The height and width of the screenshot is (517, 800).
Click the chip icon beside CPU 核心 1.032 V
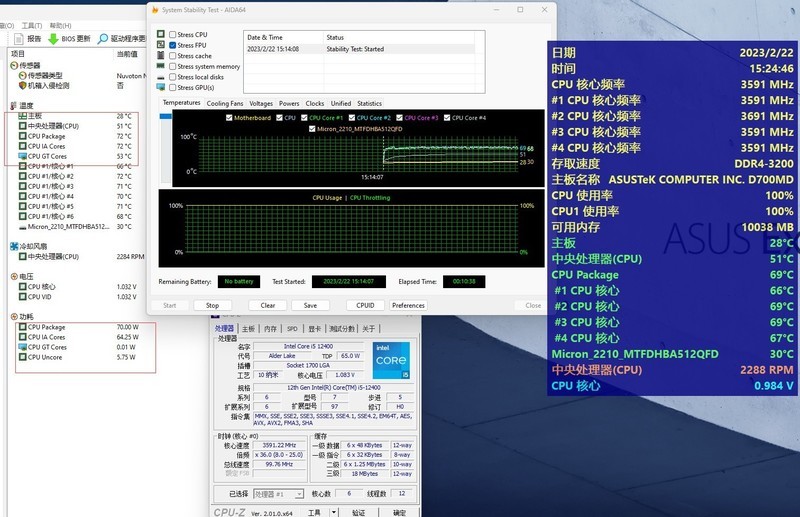tap(22, 287)
